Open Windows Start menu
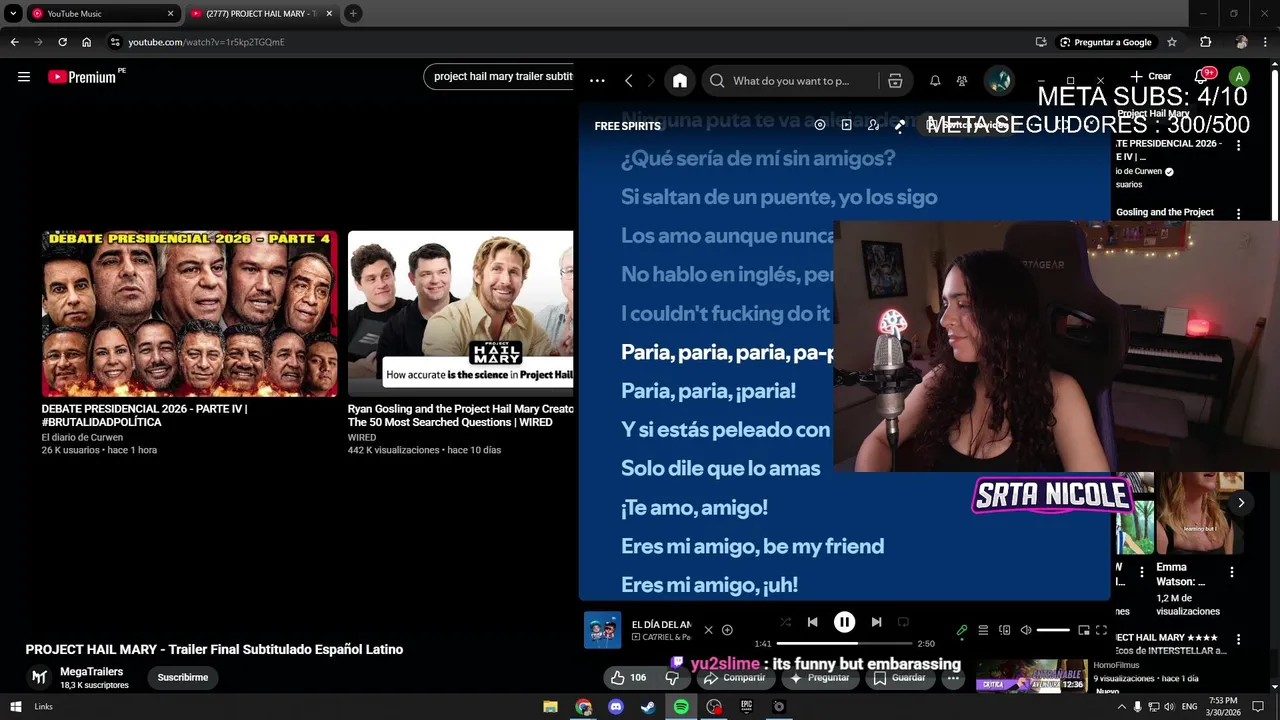Screen dimensions: 1280x720 (x=15, y=707)
